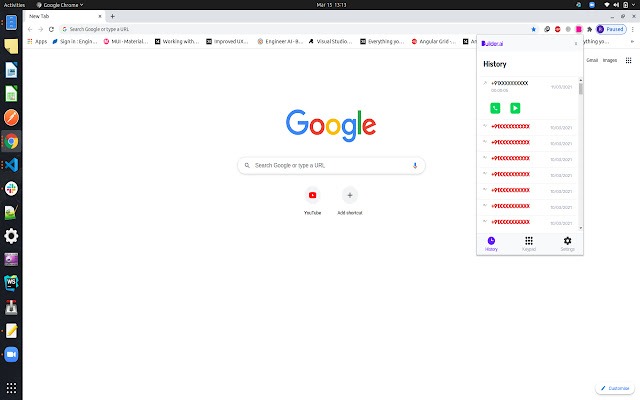Open the Angular Grid bookmark

434,41
